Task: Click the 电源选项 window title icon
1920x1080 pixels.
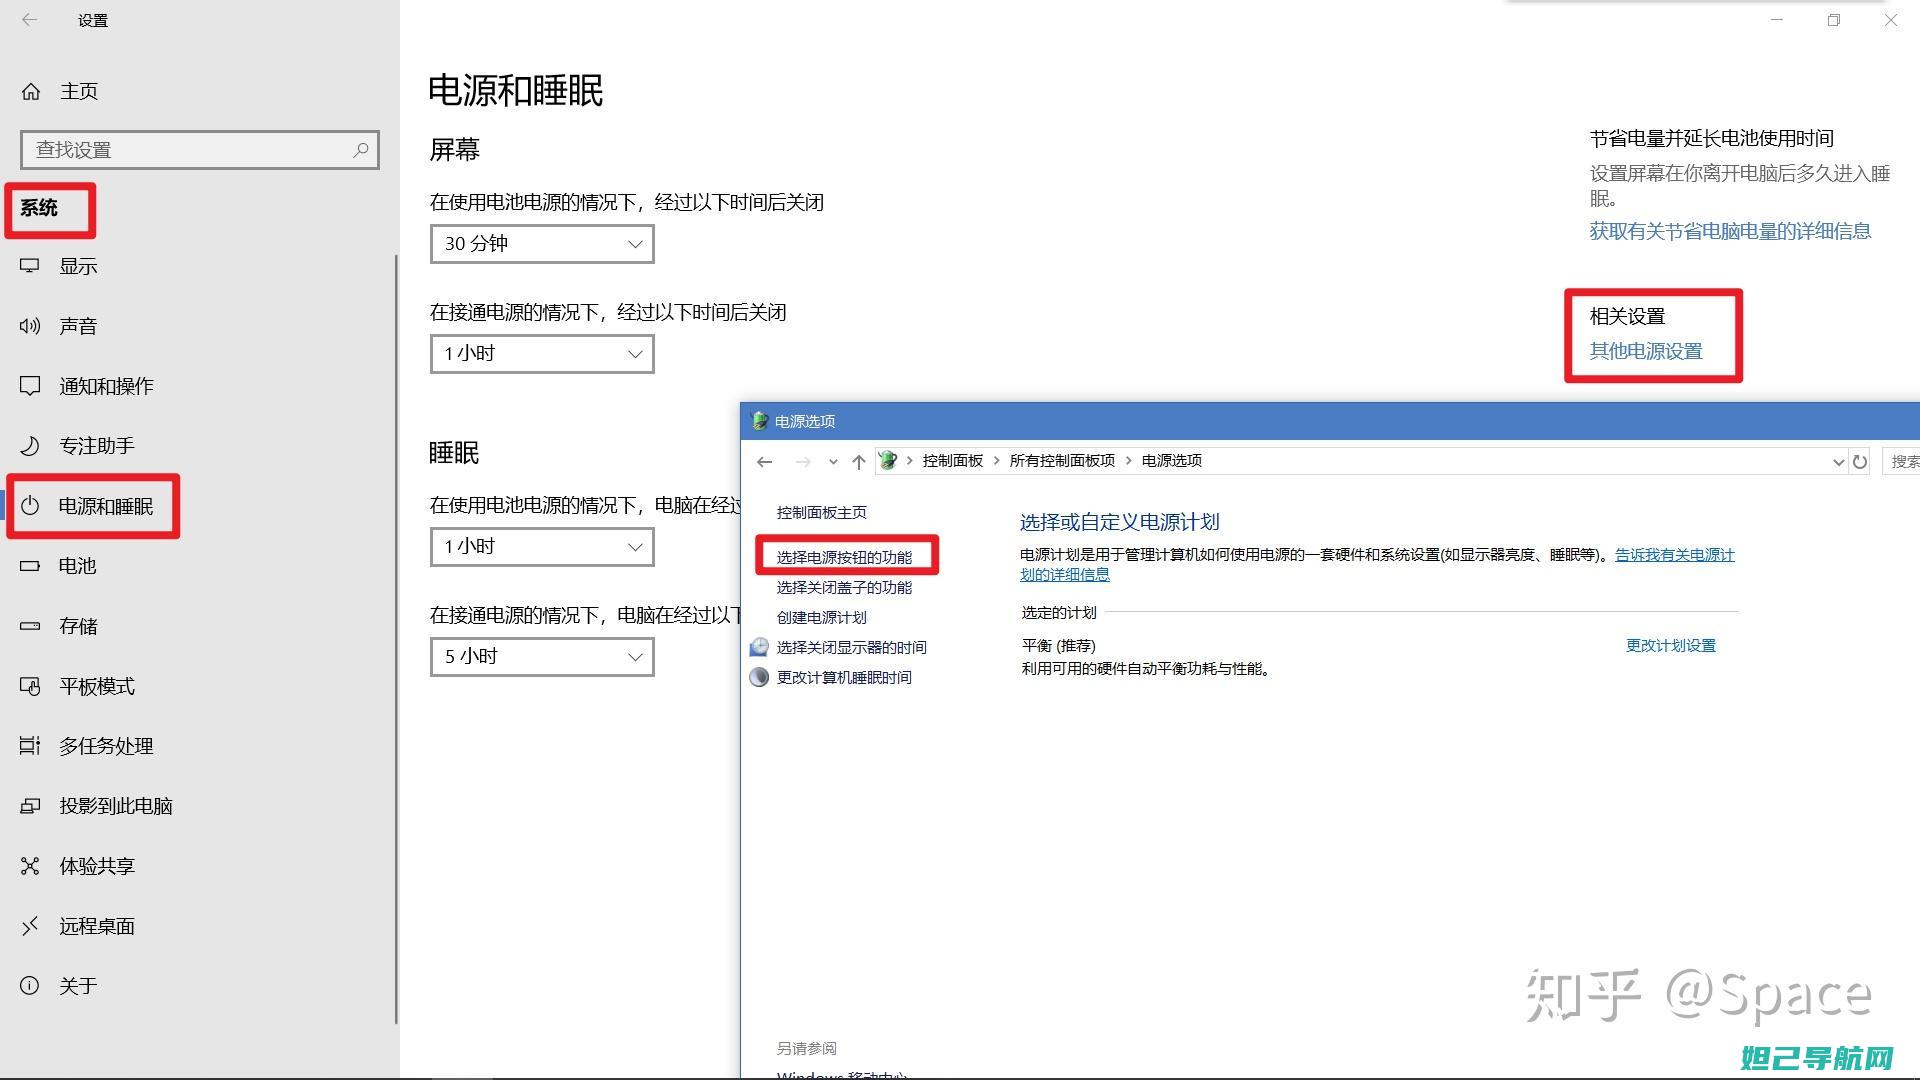Action: click(x=759, y=421)
